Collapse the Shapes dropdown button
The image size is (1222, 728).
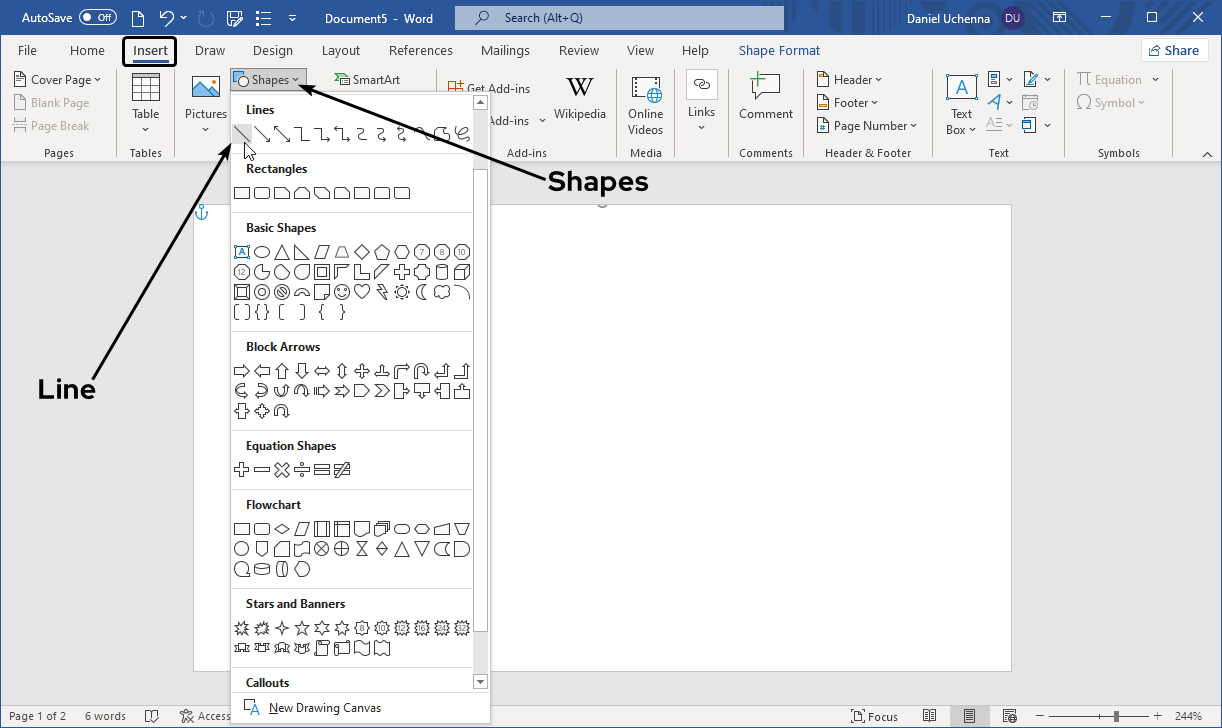[x=268, y=80]
